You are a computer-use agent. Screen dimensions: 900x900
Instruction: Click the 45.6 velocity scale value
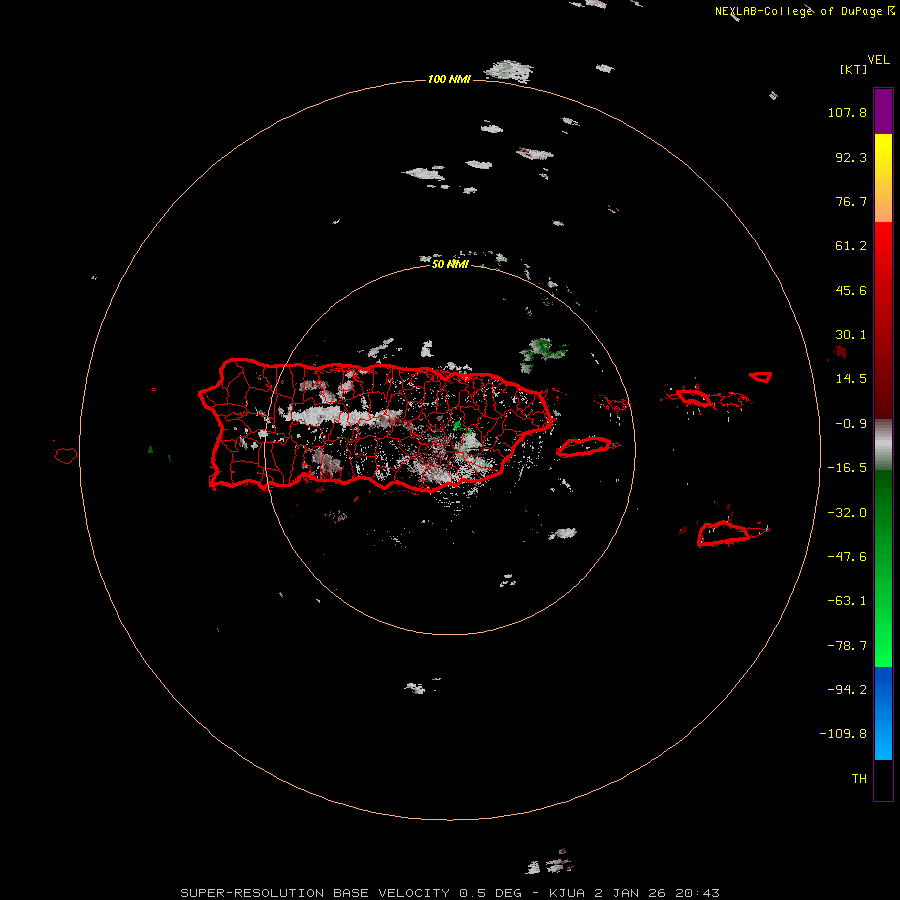(x=851, y=290)
